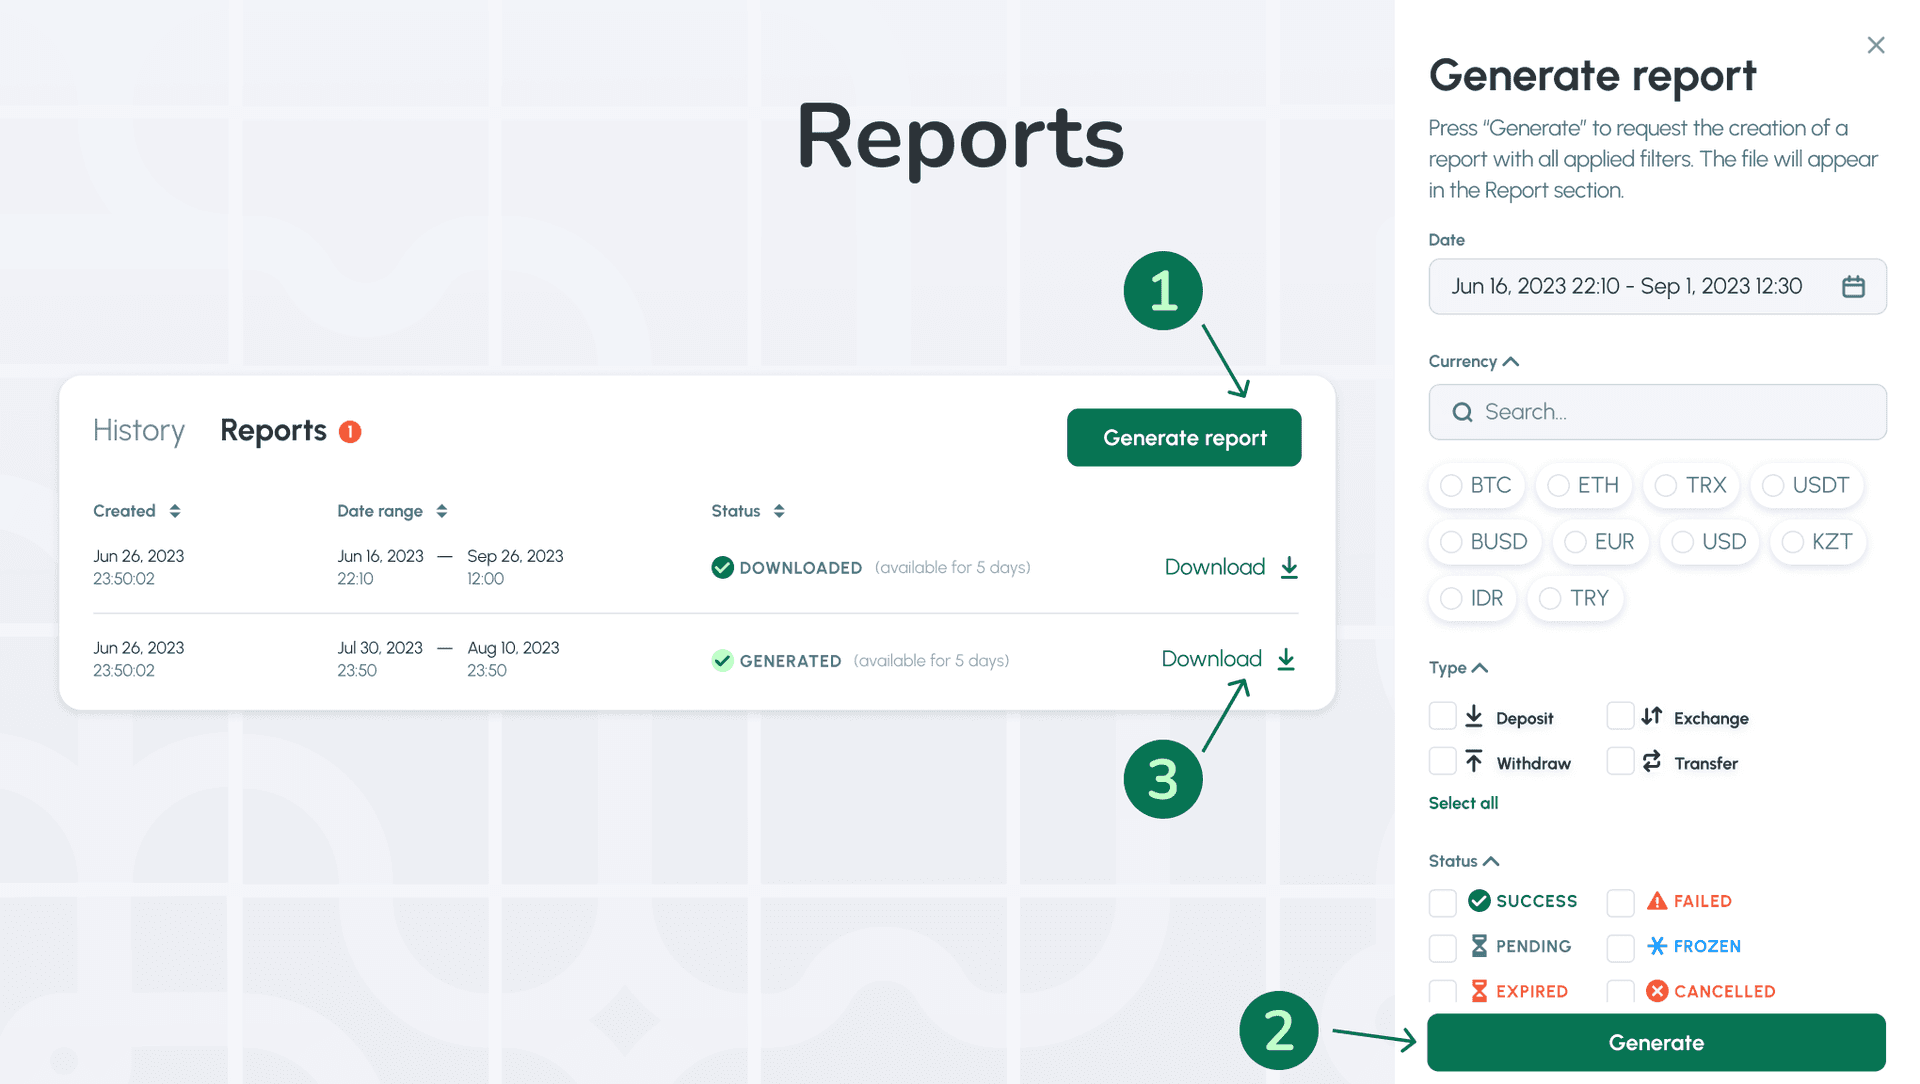
Task: Click the Transfer loop icon
Action: tap(1652, 761)
